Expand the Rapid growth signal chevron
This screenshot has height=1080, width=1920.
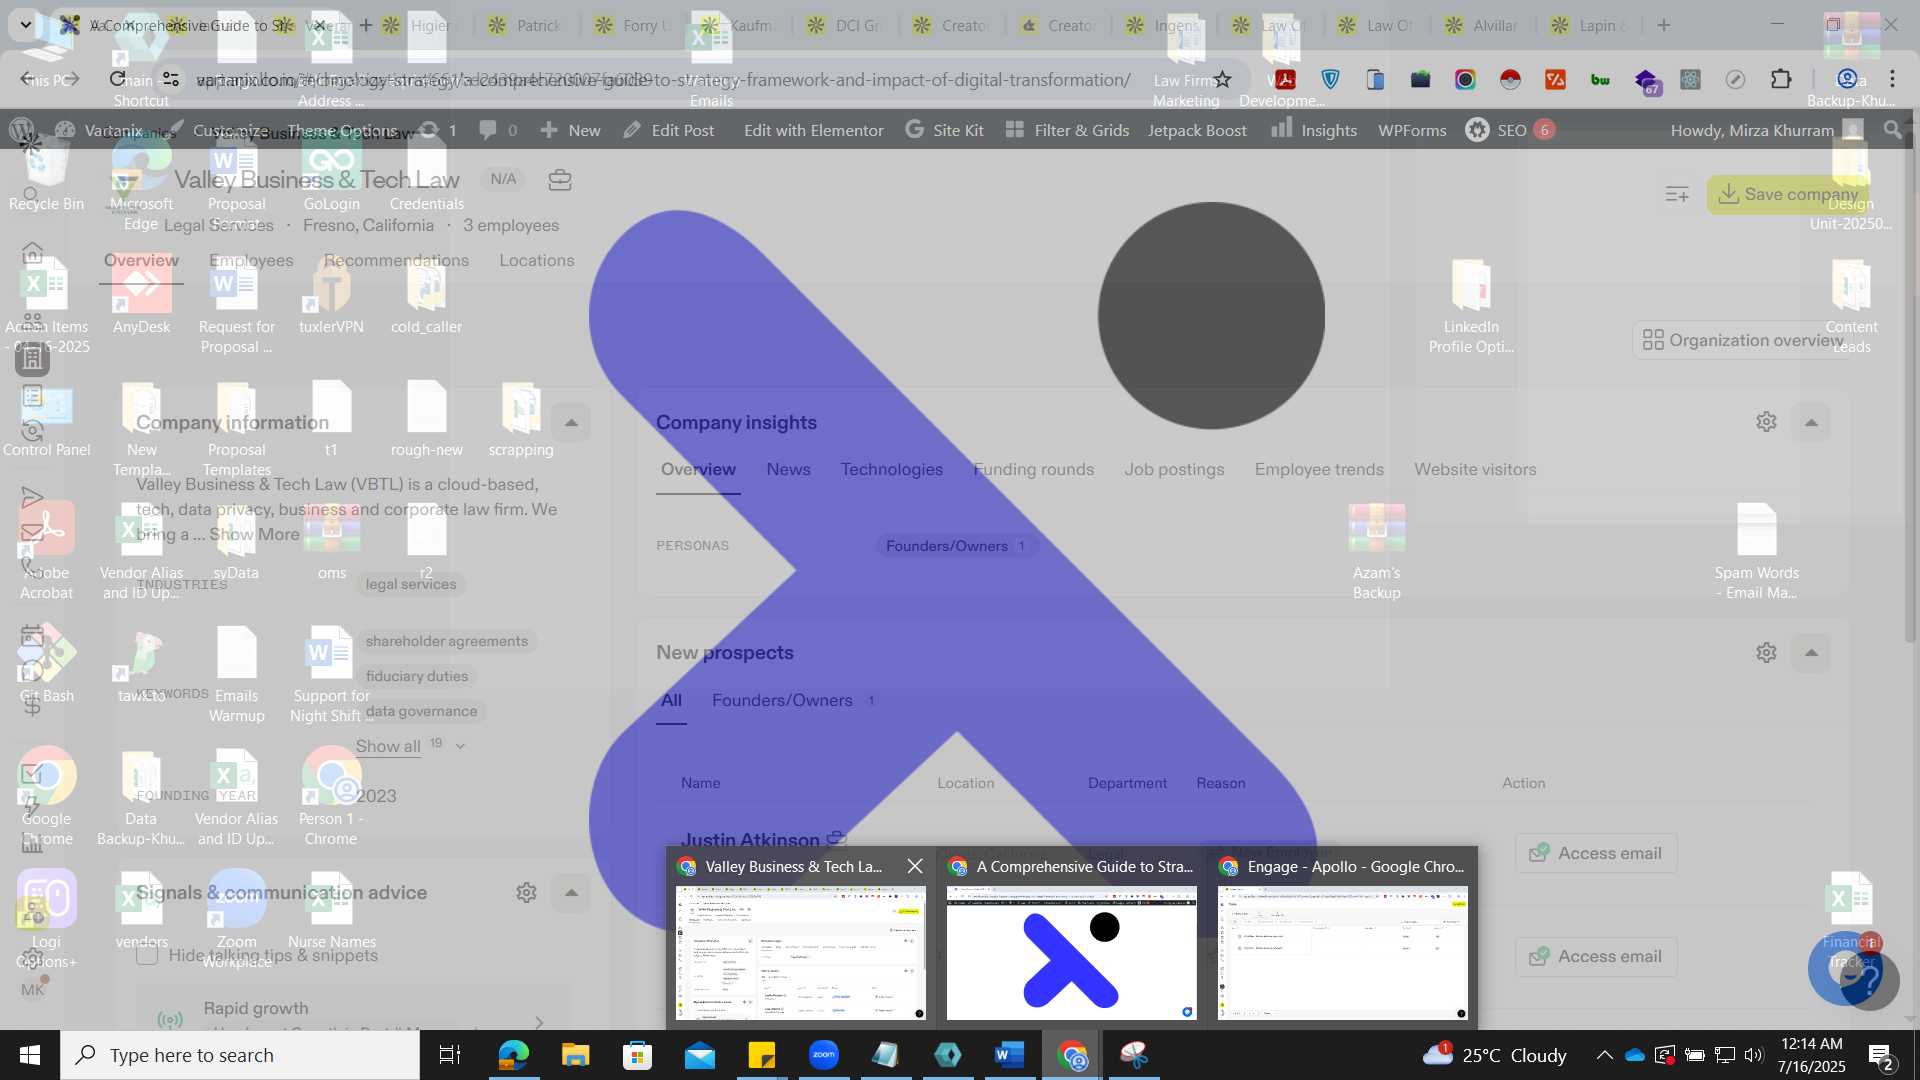pyautogui.click(x=539, y=1022)
